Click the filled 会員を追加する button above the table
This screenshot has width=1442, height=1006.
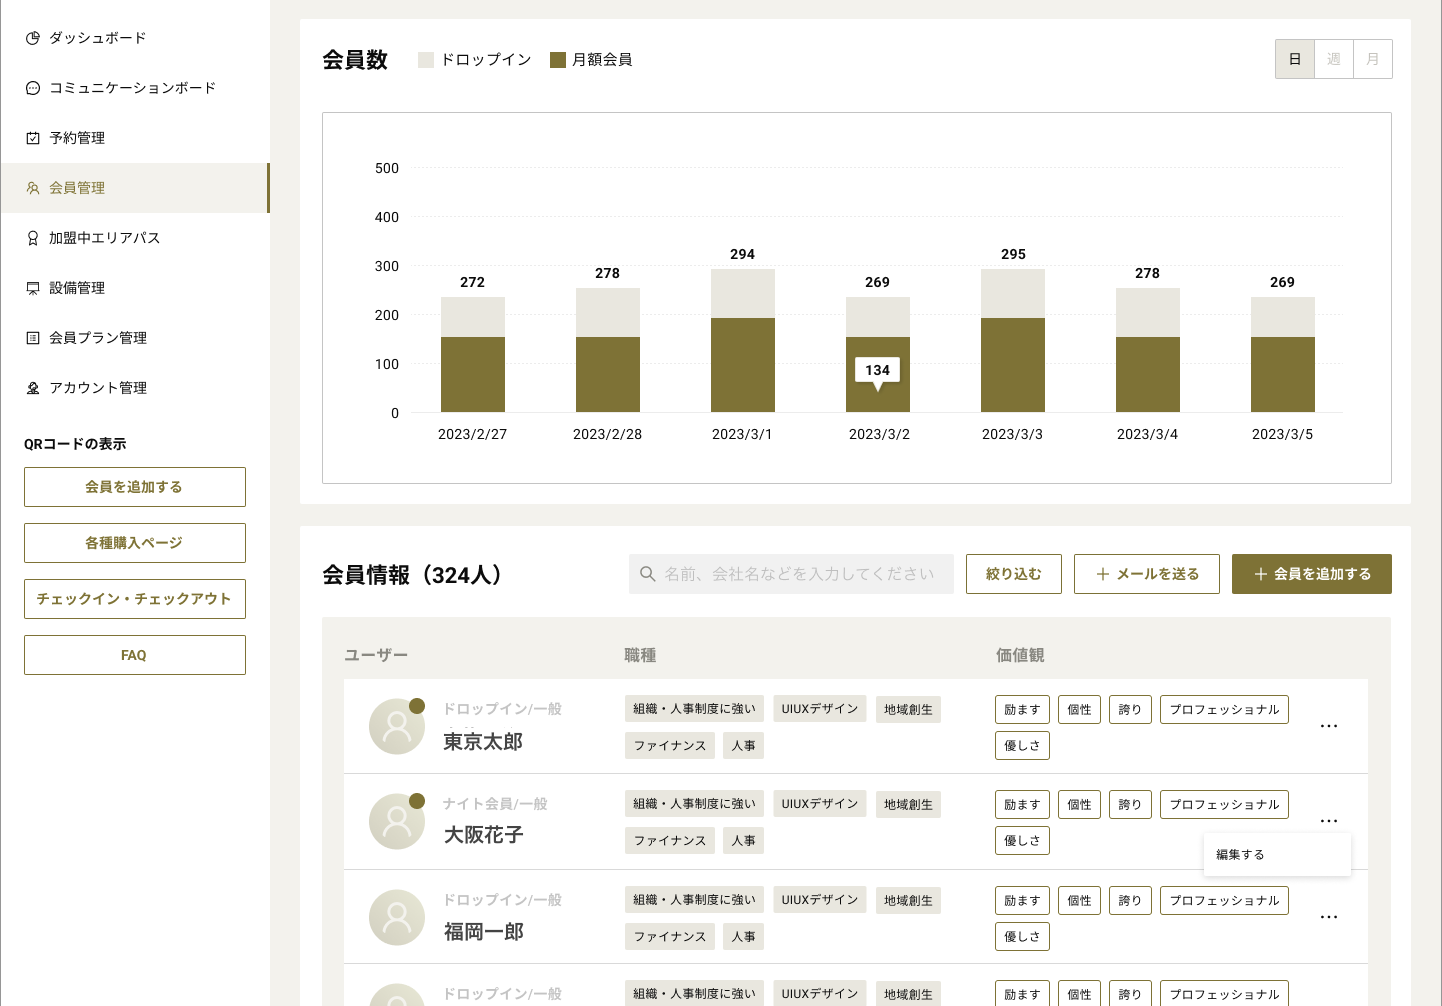coord(1312,574)
